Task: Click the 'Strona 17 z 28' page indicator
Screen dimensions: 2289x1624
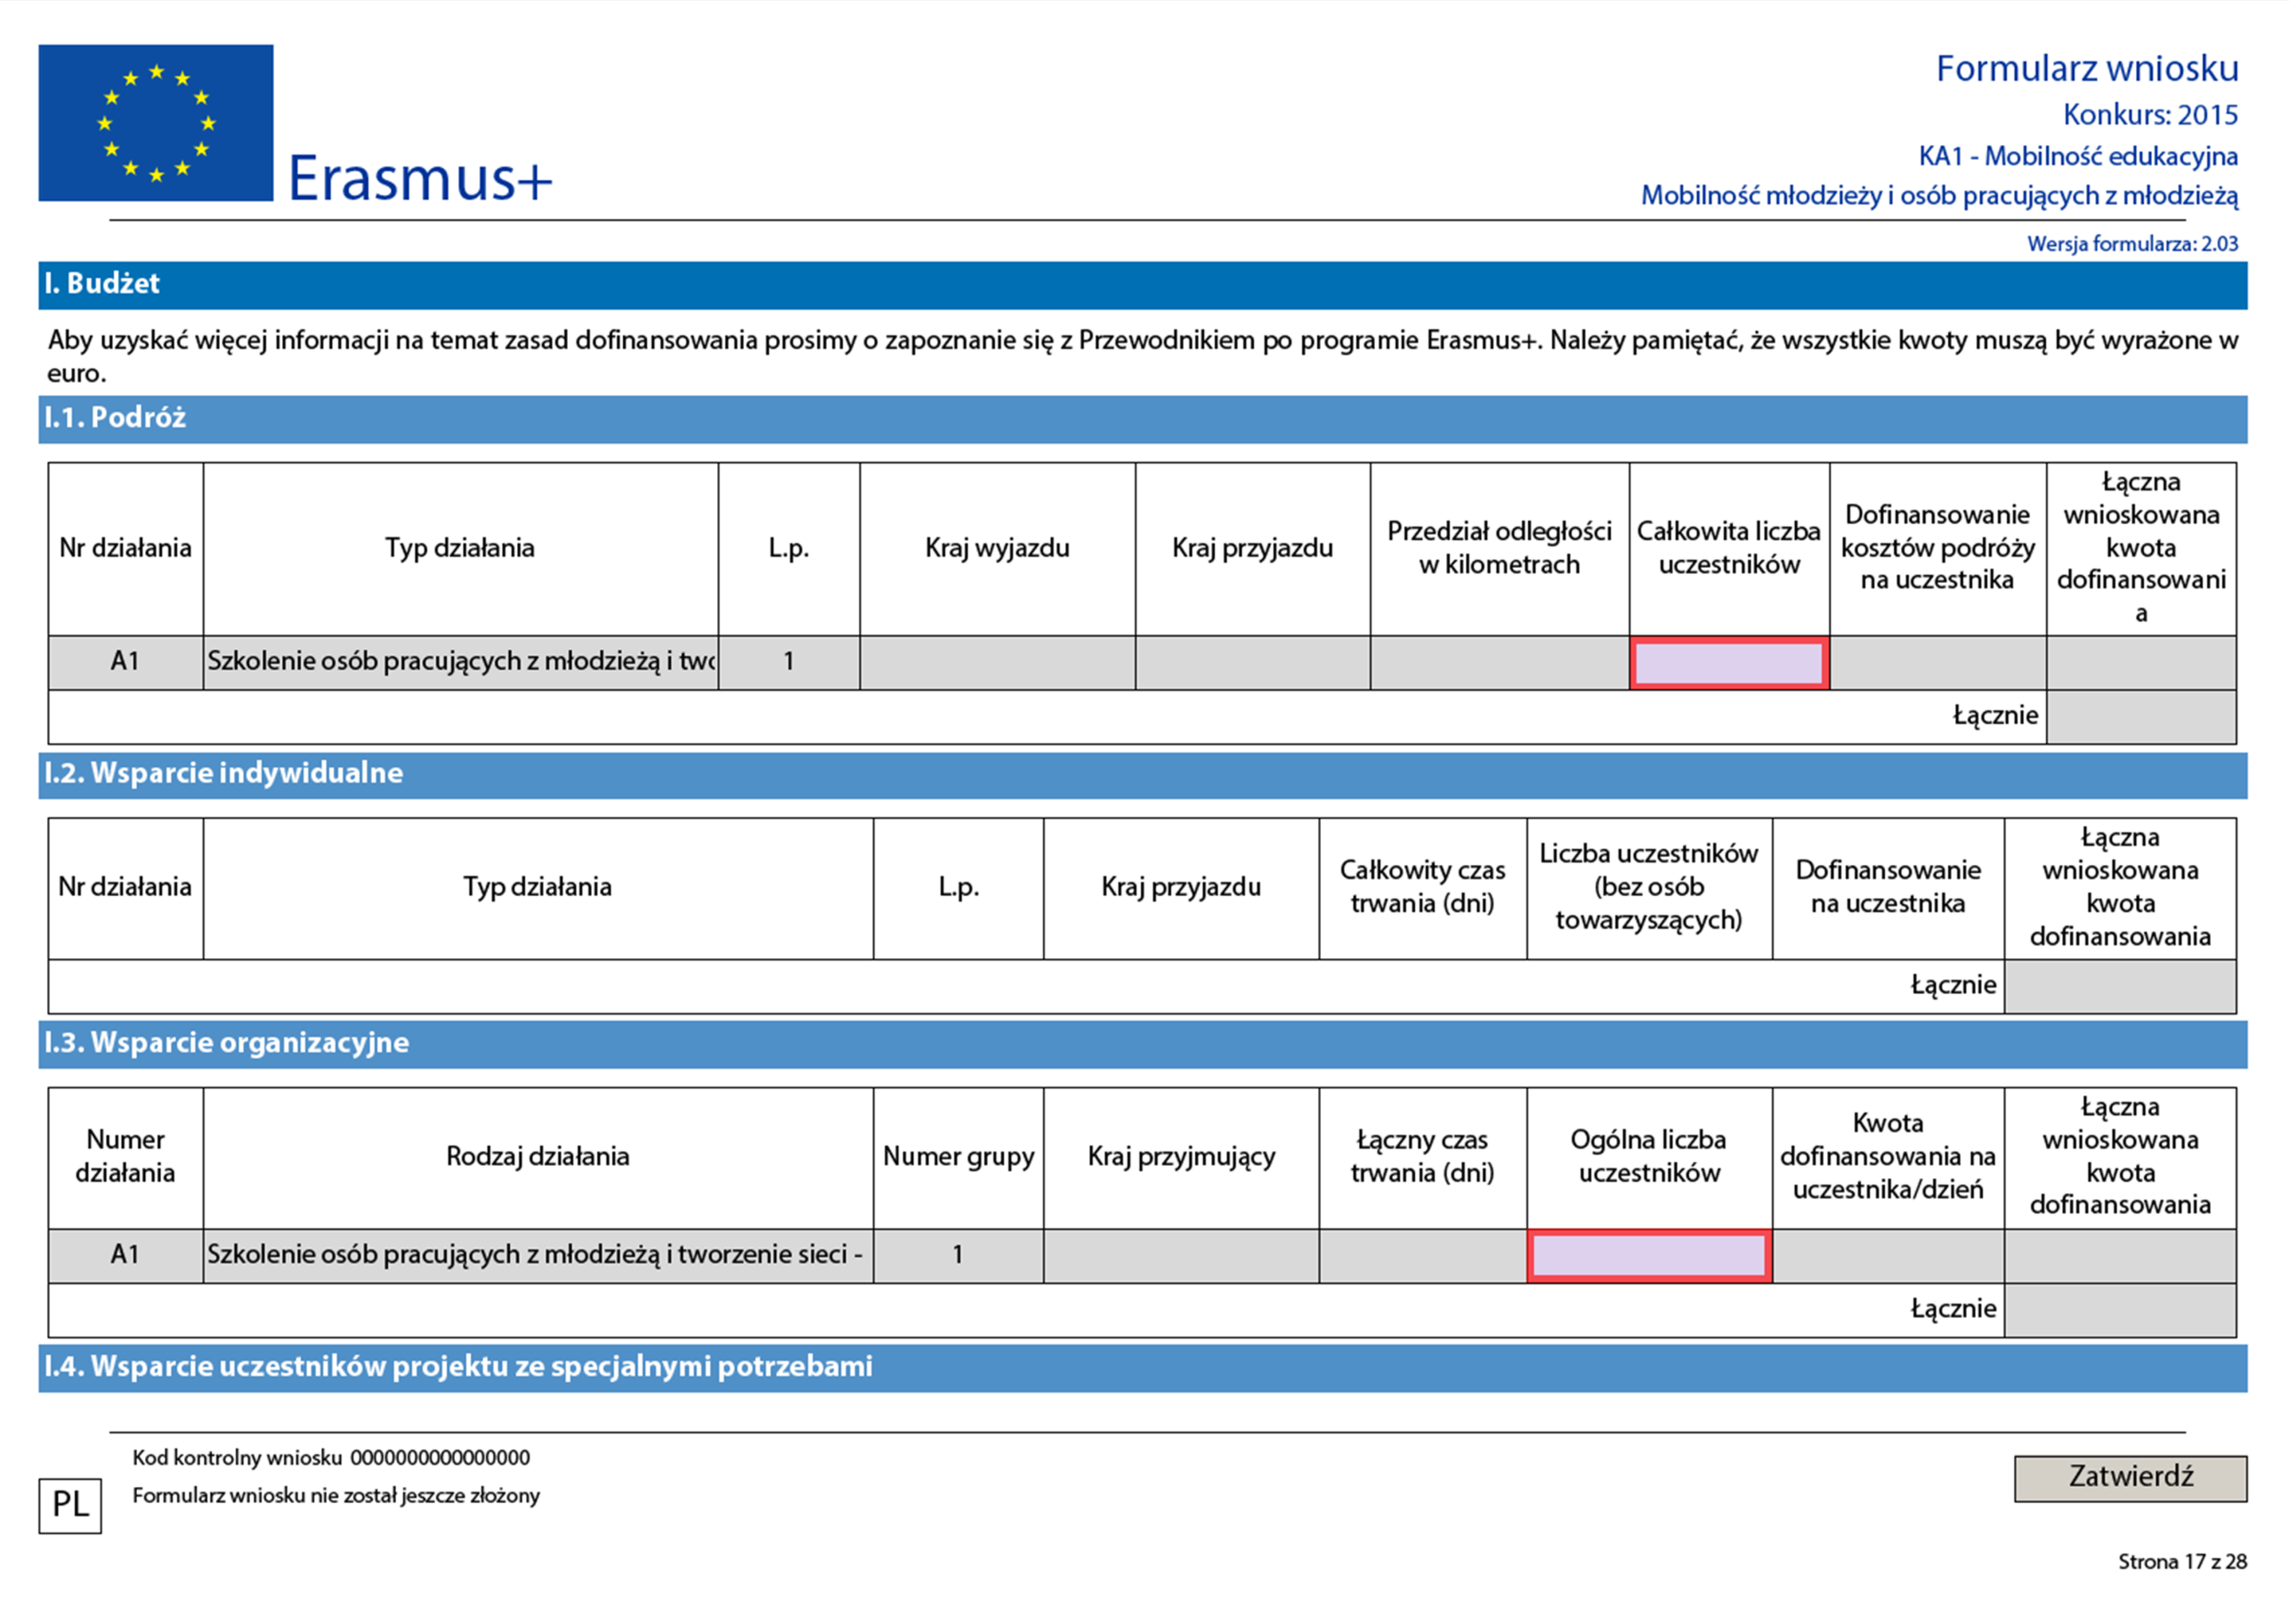Action: (2181, 1562)
